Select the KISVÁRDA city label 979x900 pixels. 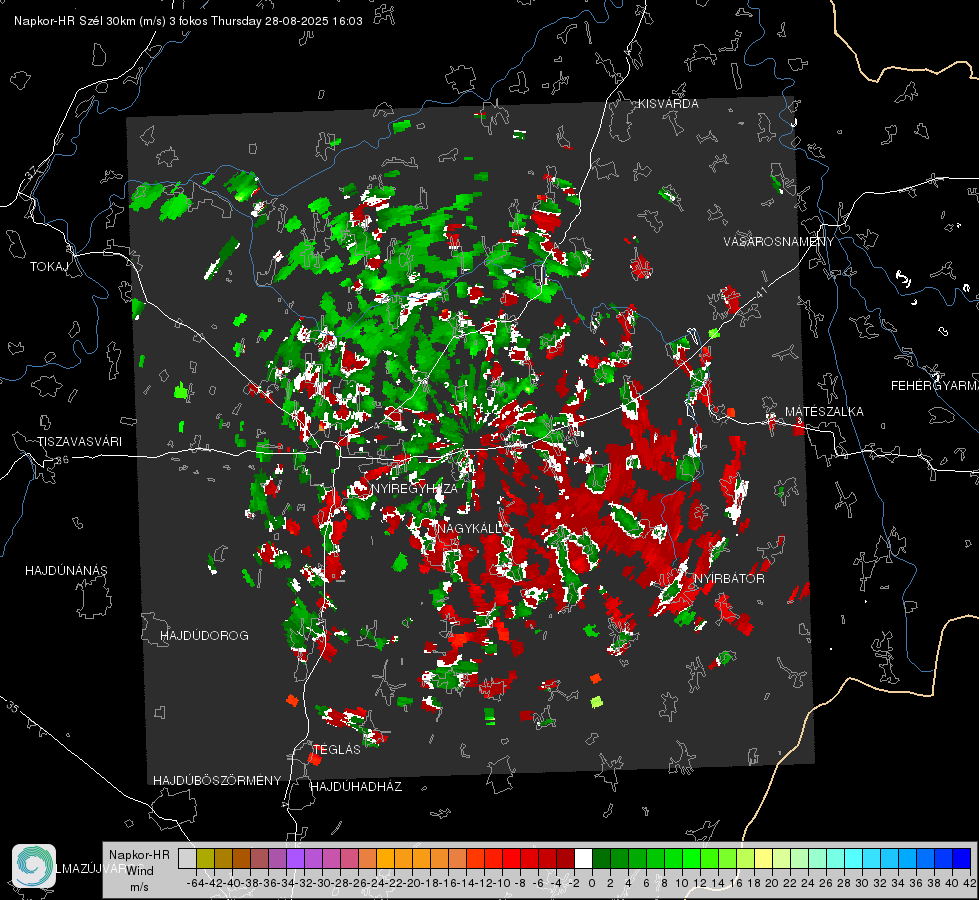coord(668,104)
